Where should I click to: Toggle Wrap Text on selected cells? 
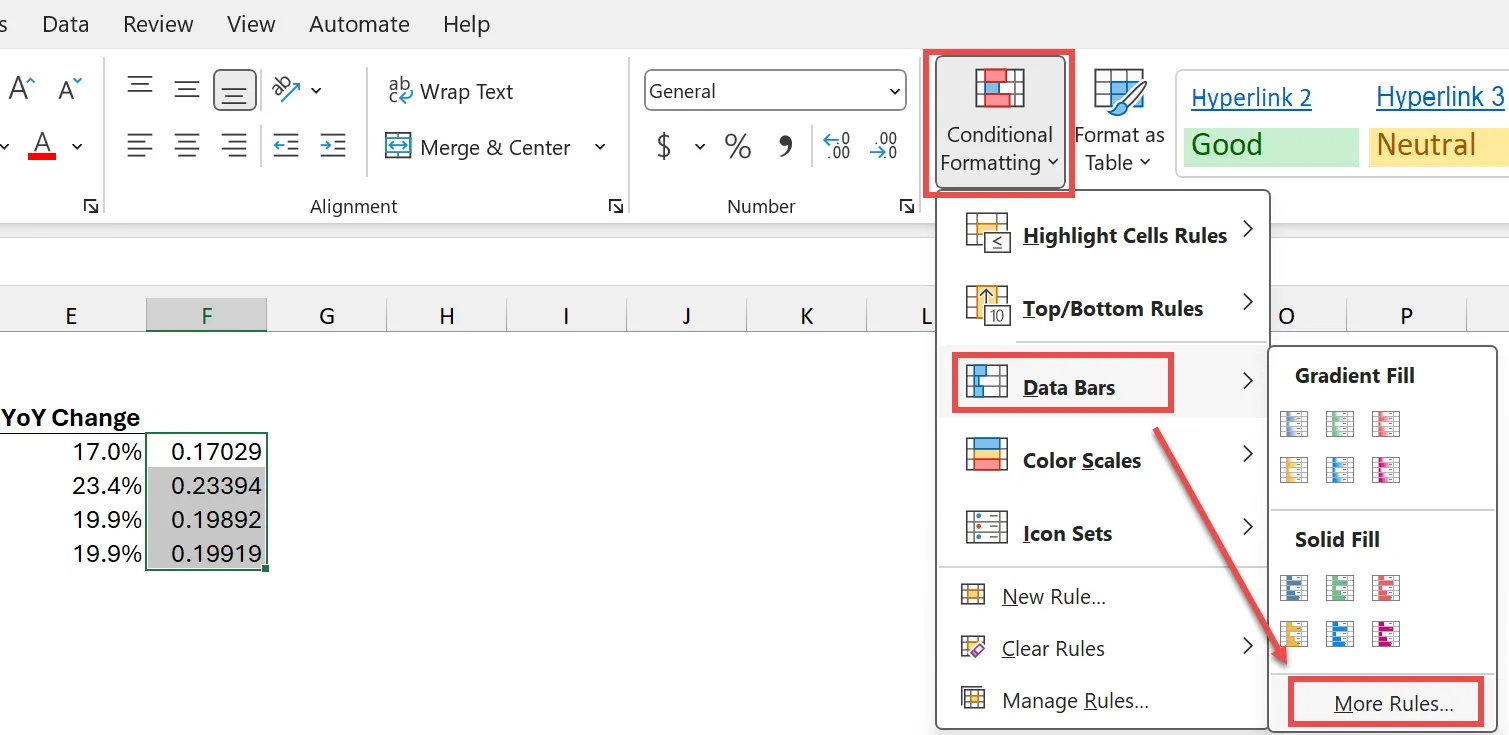point(451,91)
